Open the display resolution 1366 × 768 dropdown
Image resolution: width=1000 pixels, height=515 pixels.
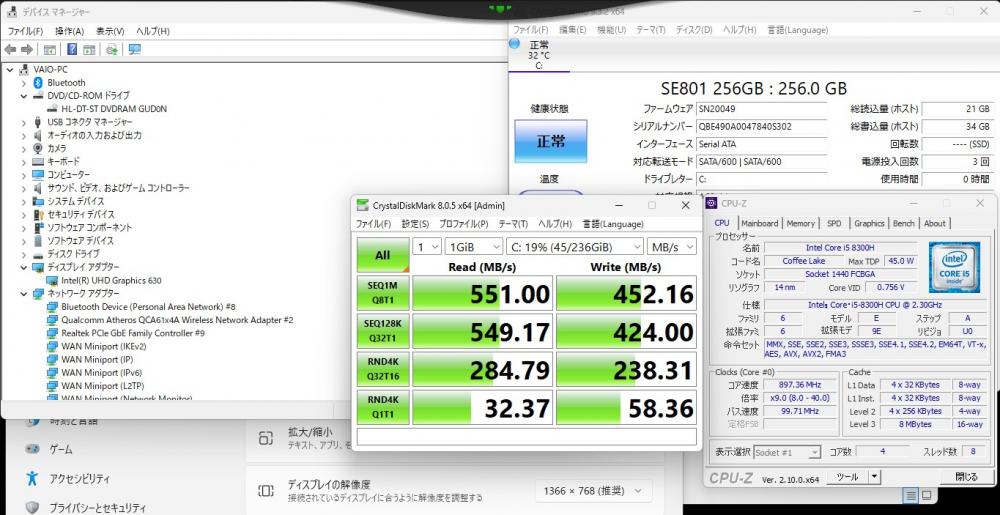coord(593,491)
